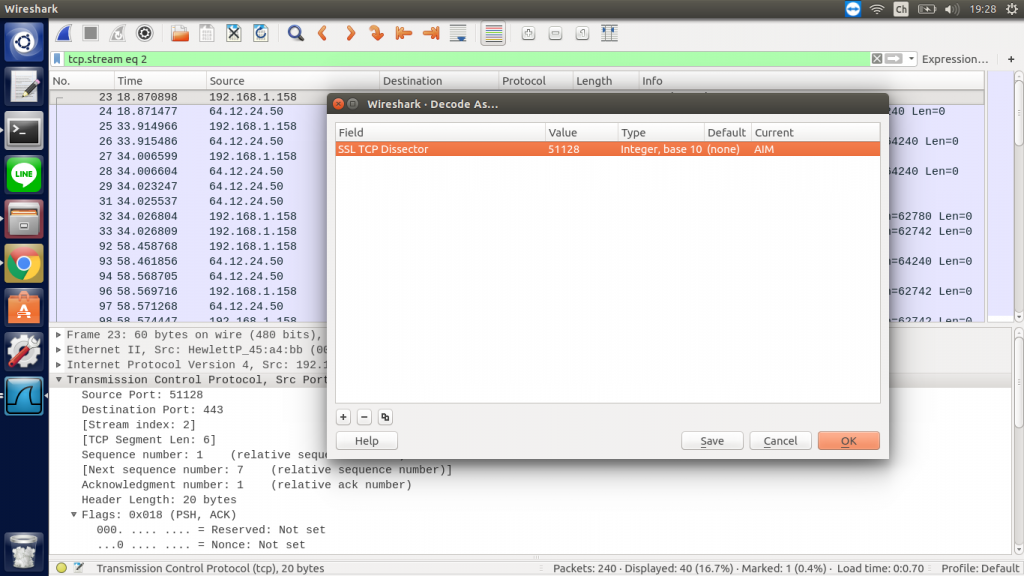Expand the Frame 23 tree row

tap(59, 334)
